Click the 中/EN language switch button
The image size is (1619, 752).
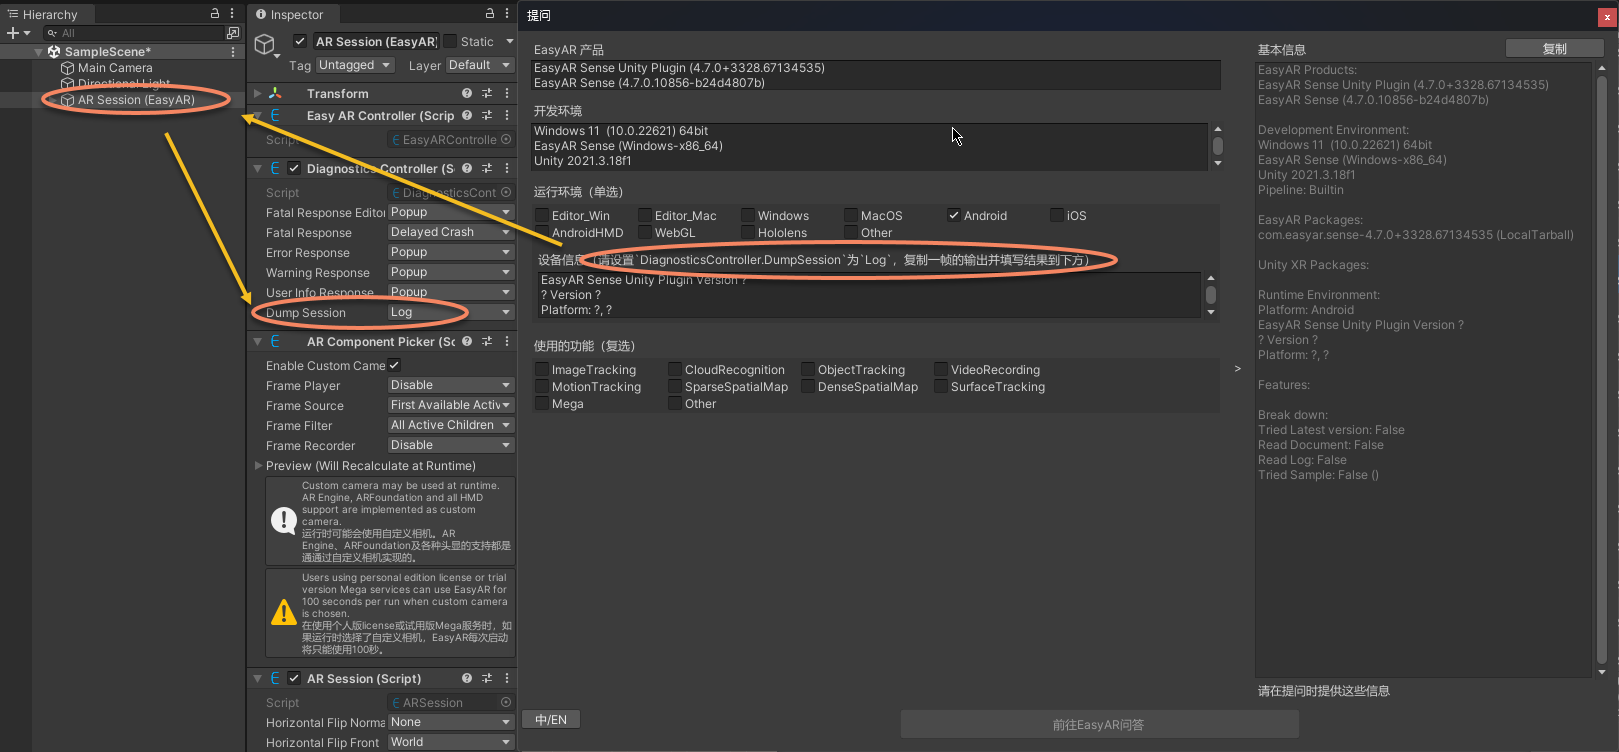coord(551,720)
